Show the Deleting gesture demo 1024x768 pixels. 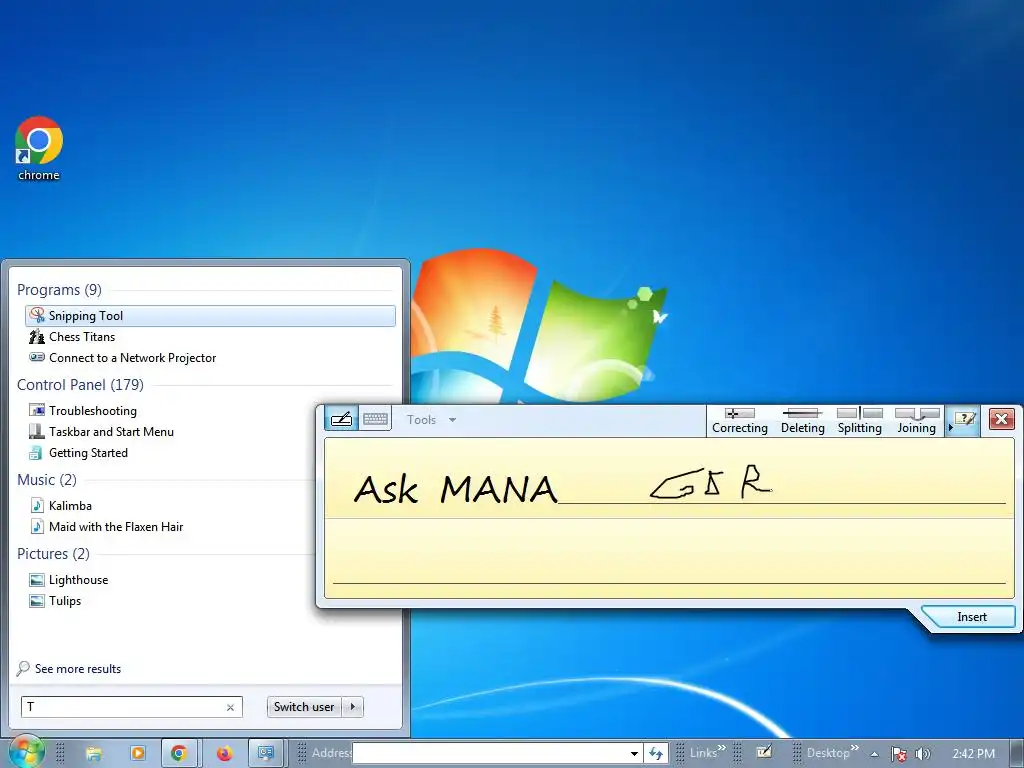803,421
